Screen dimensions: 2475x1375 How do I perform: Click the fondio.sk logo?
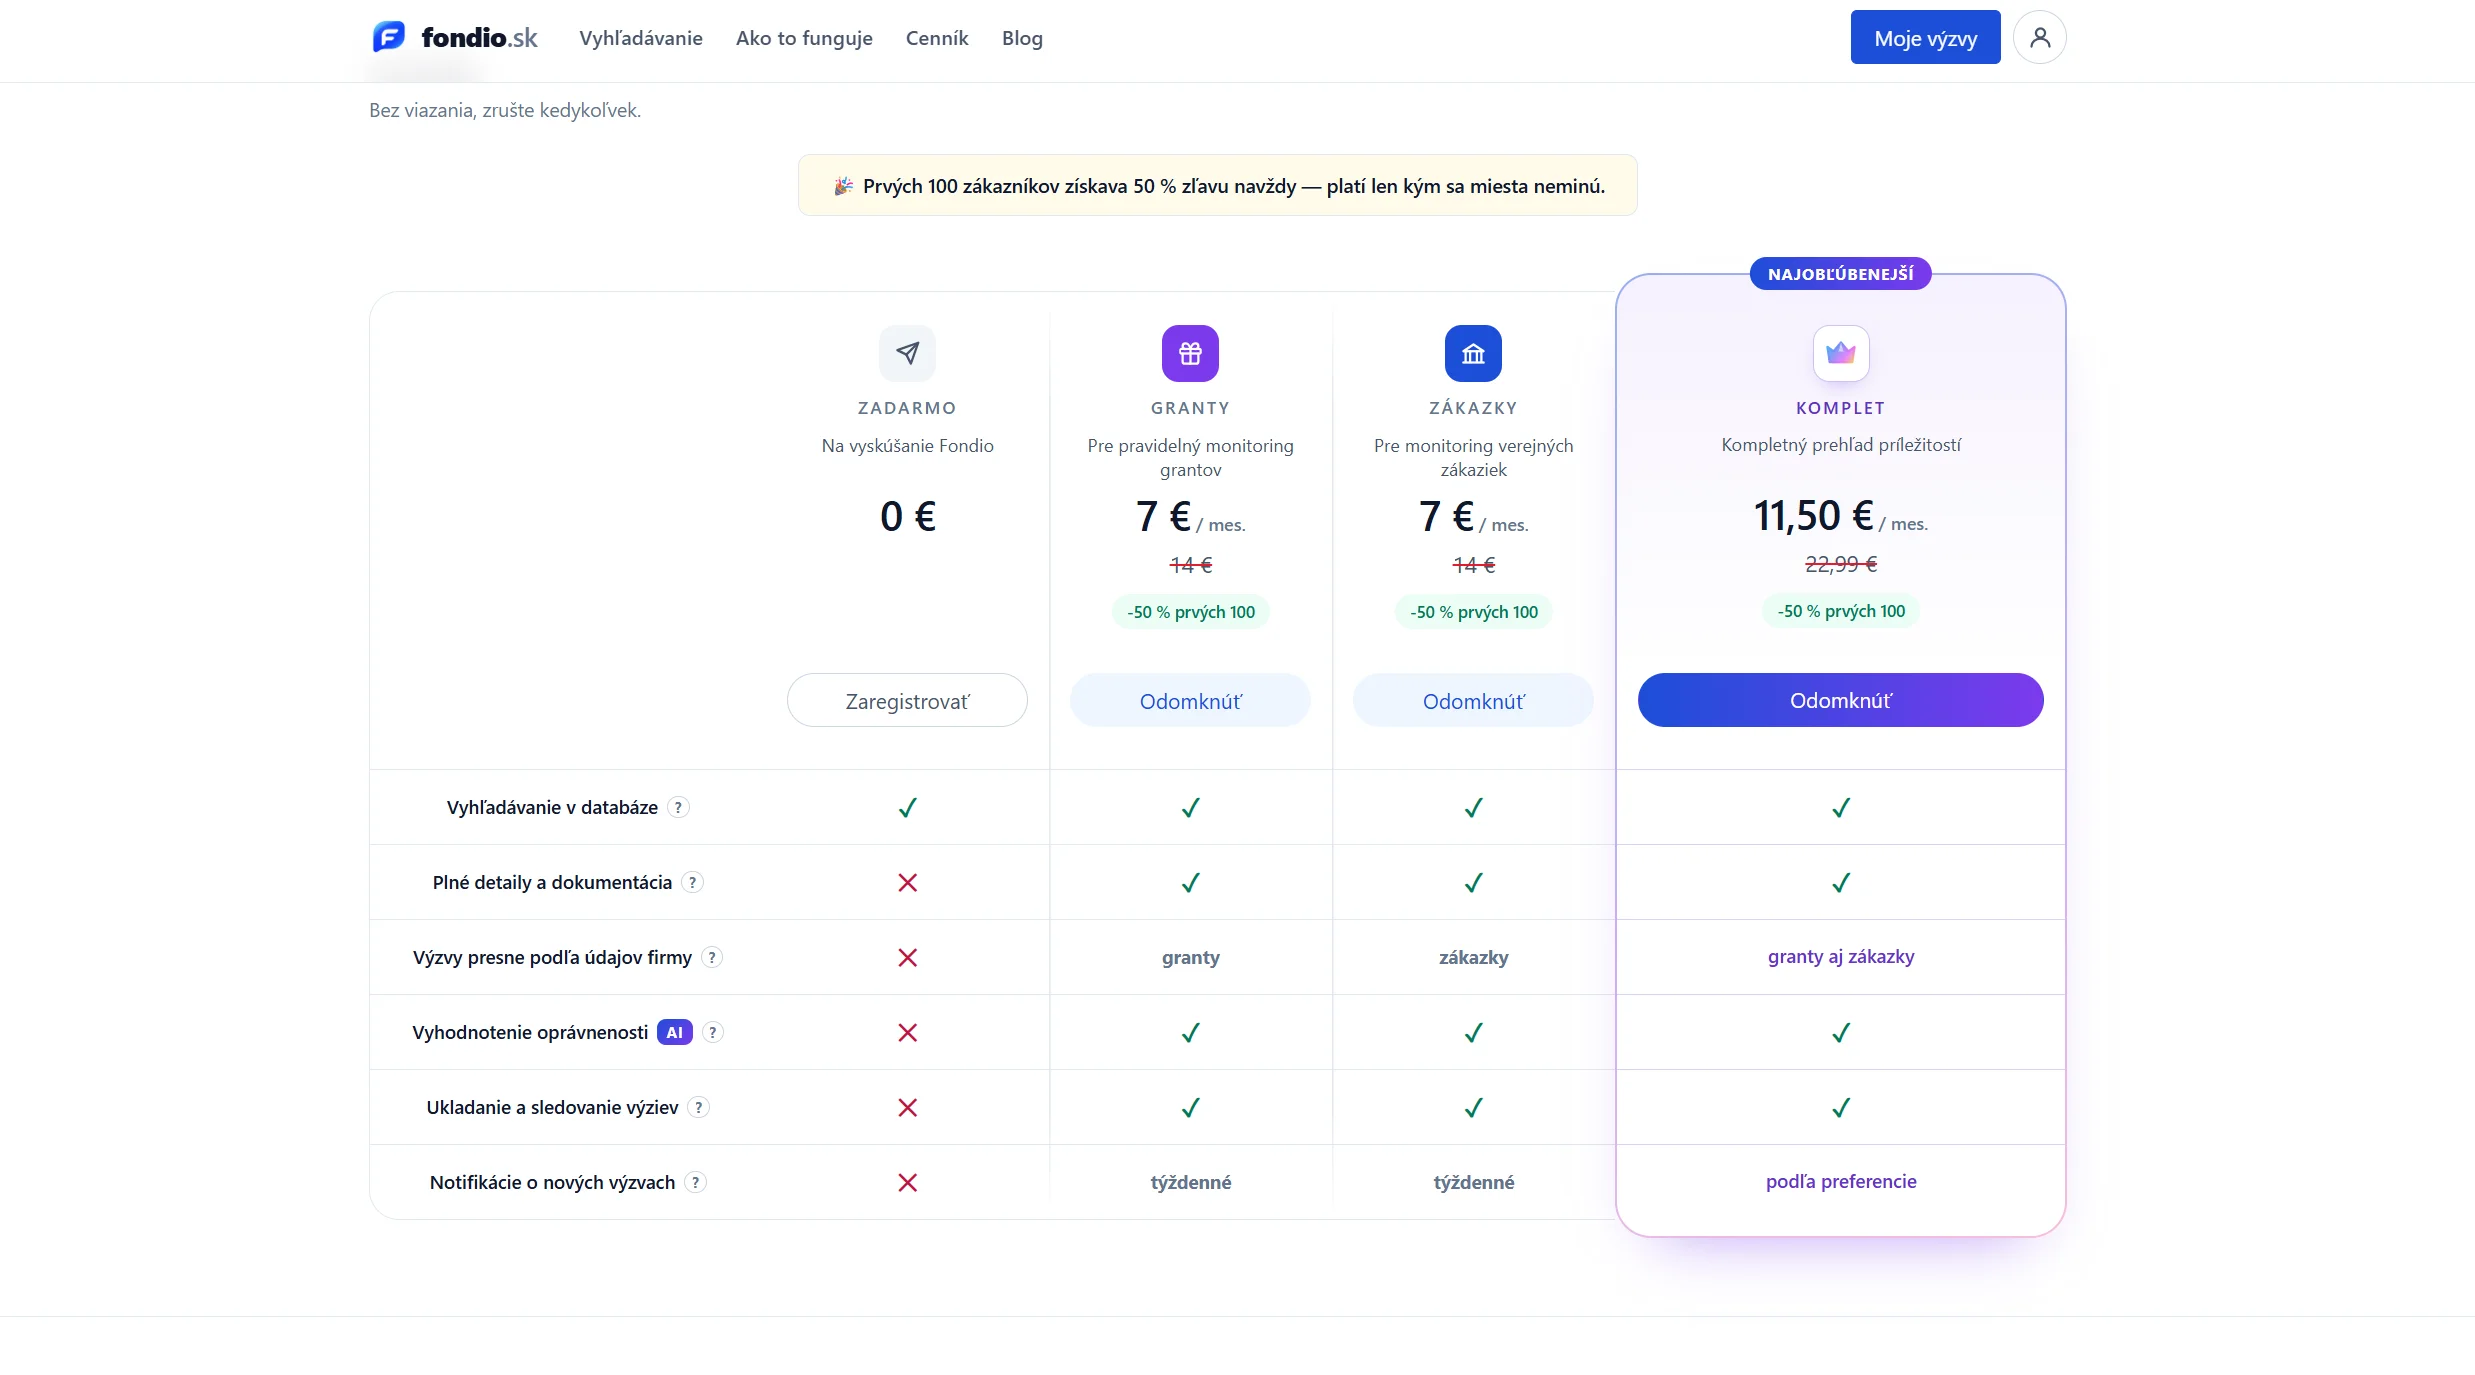pyautogui.click(x=455, y=37)
